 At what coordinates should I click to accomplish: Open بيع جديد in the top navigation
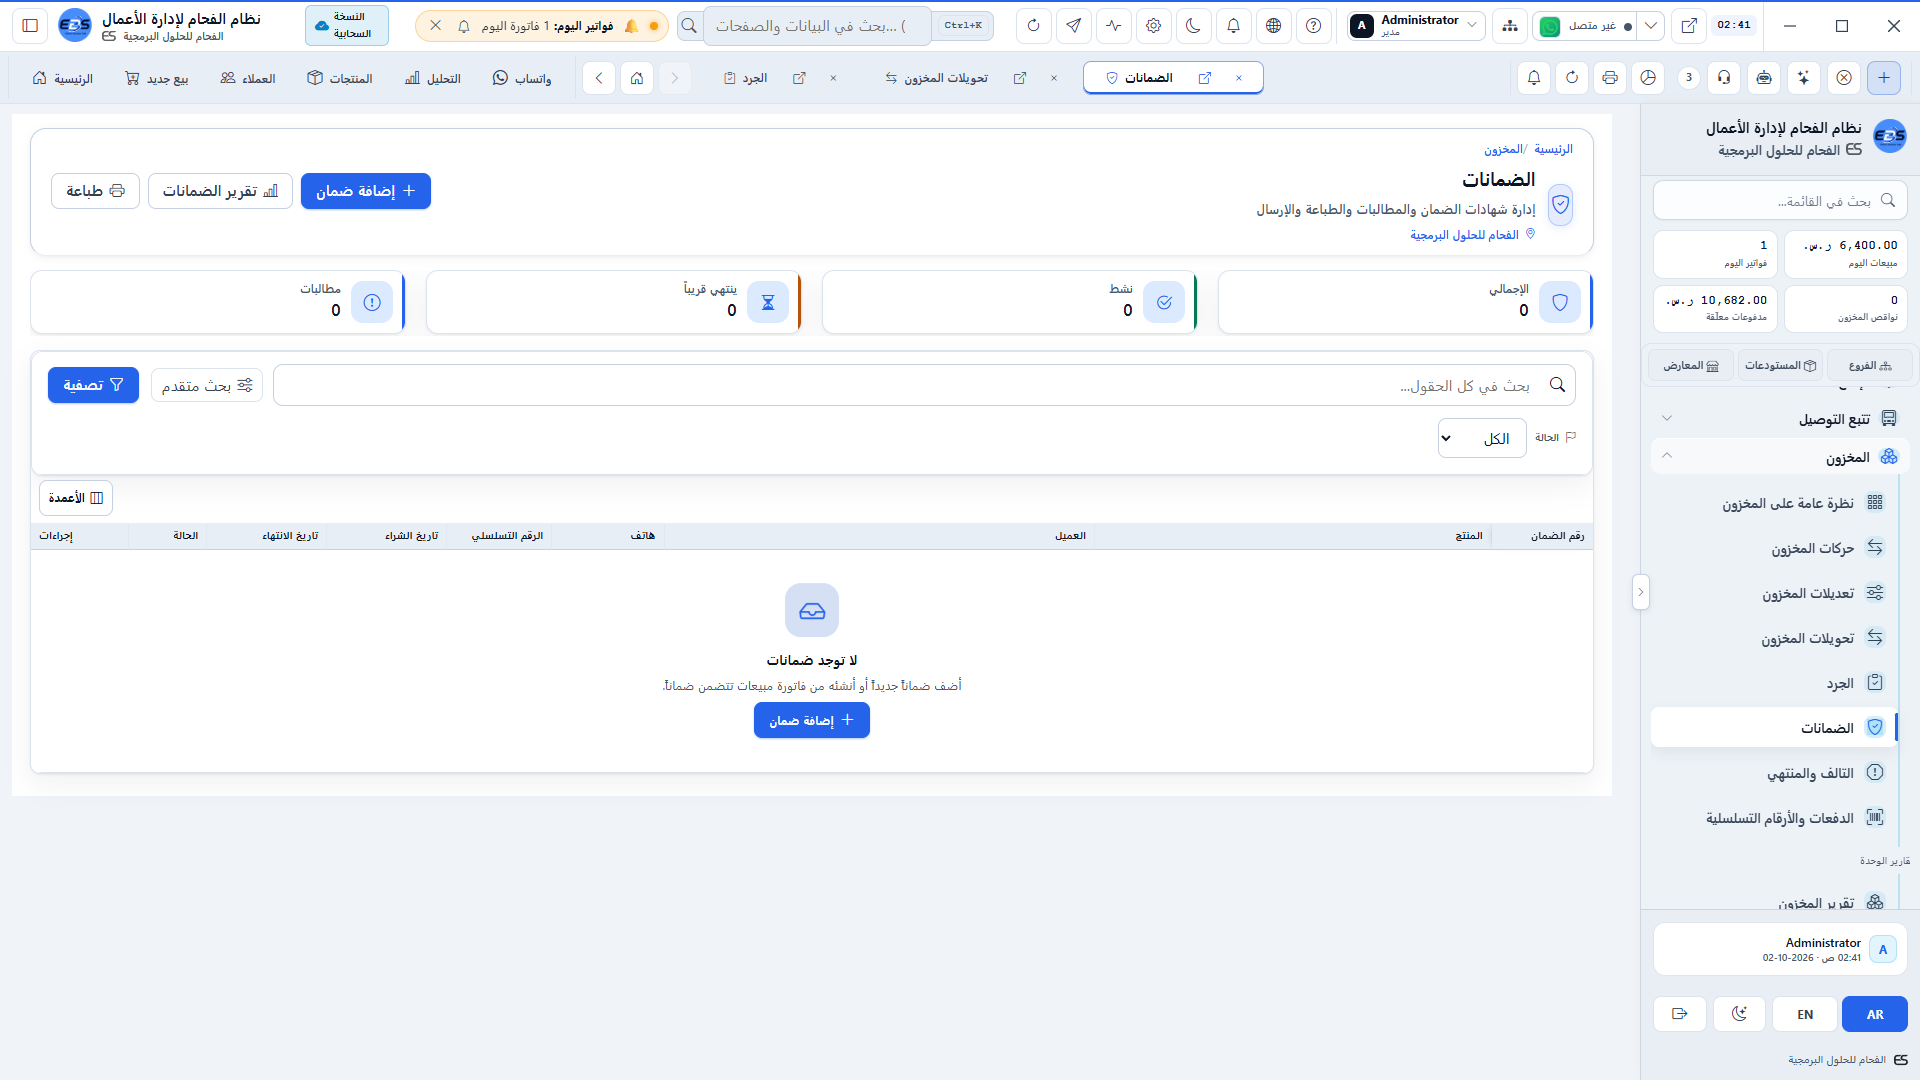(x=157, y=78)
